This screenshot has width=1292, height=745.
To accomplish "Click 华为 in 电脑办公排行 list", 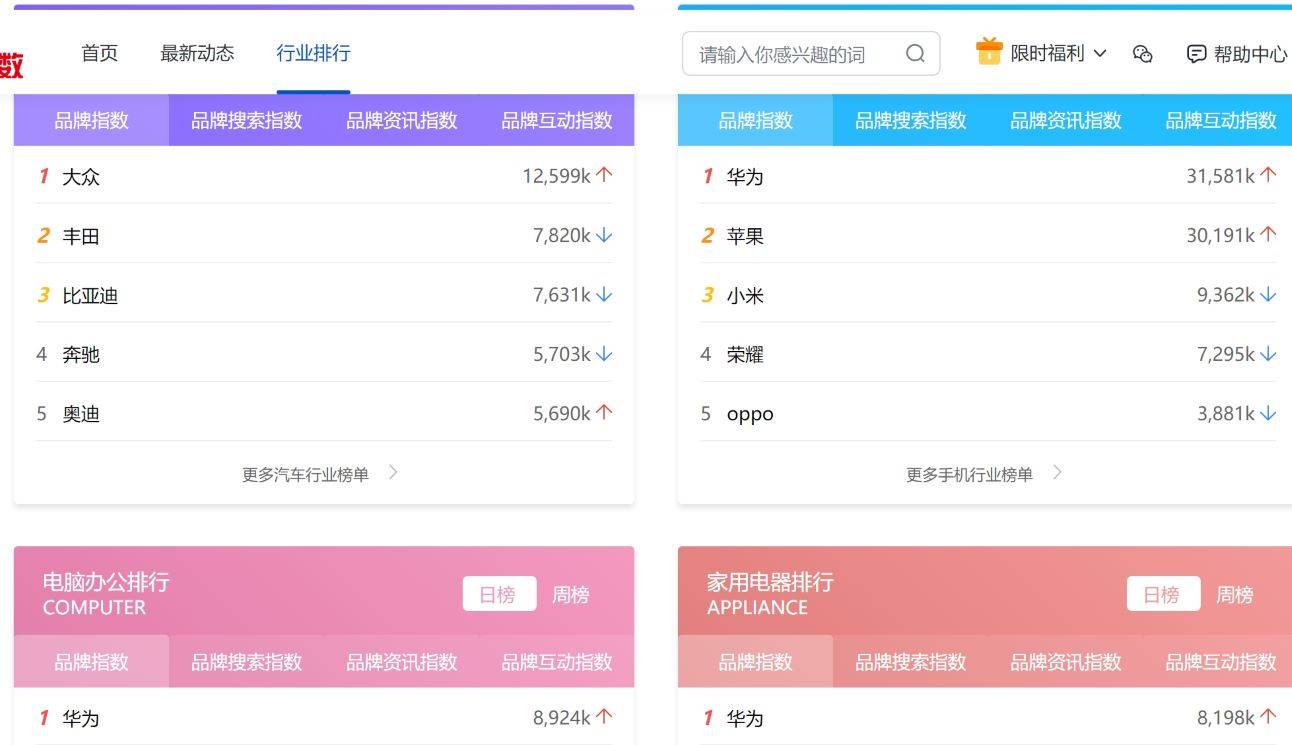I will (x=81, y=718).
